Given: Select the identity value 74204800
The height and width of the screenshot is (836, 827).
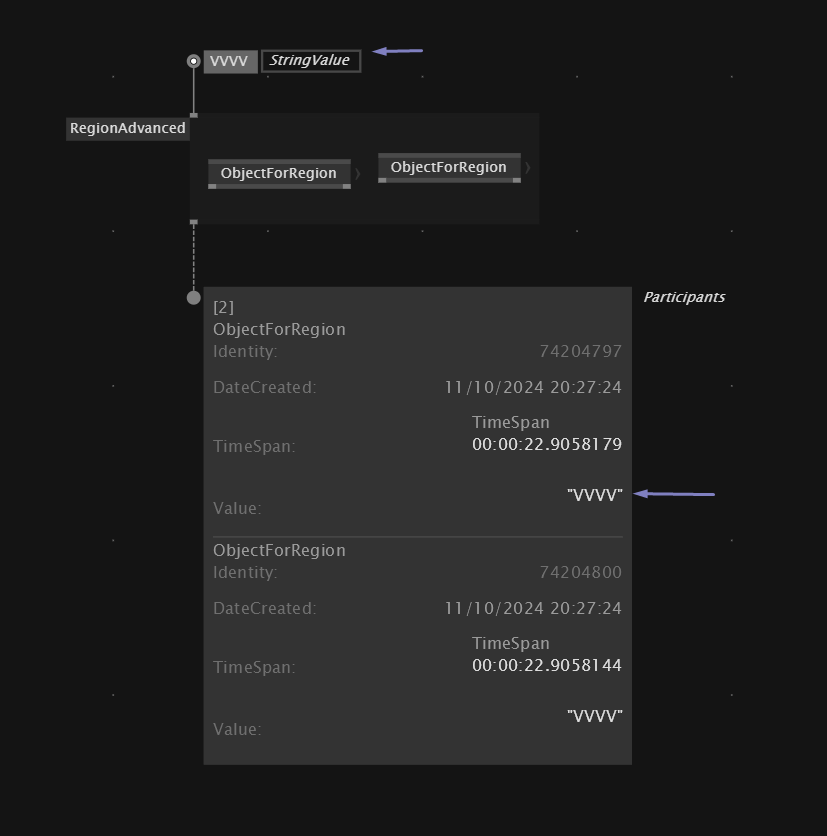Looking at the screenshot, I should (x=581, y=572).
